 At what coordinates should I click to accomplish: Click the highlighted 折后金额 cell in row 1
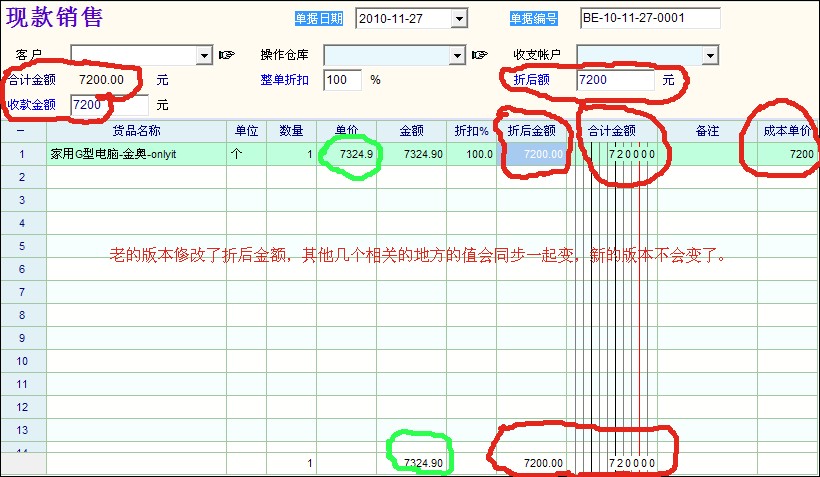(531, 154)
